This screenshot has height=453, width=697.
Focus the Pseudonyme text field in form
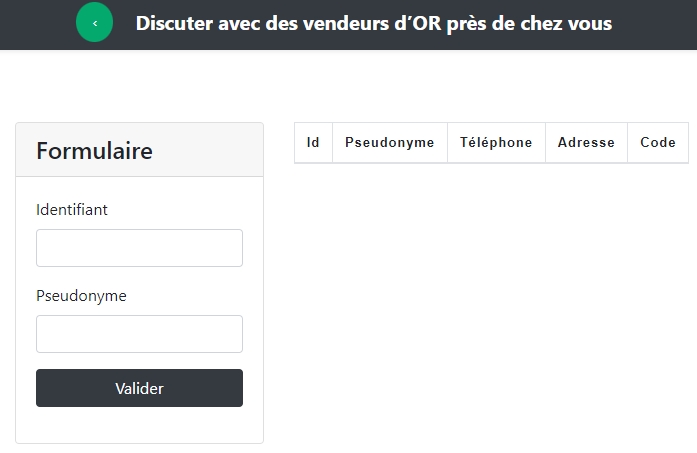click(x=139, y=334)
